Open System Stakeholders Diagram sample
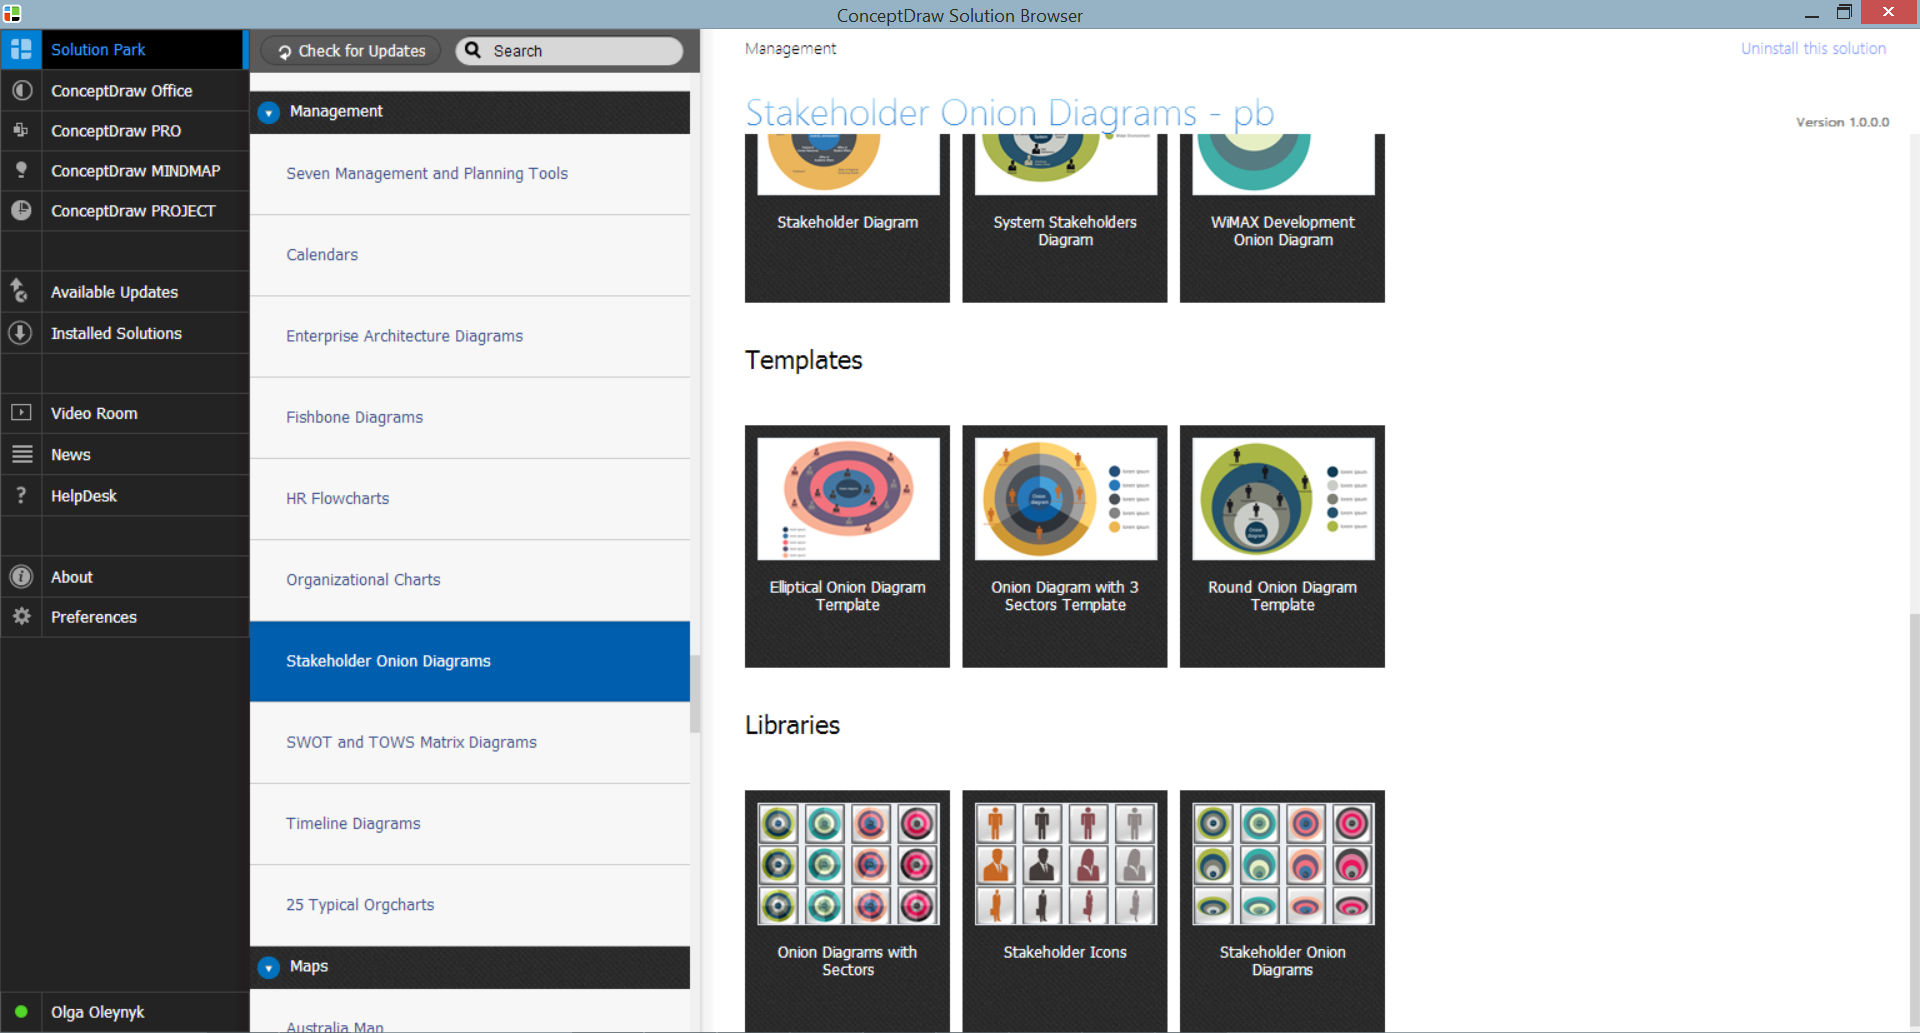The height and width of the screenshot is (1033, 1920). pos(1065,218)
